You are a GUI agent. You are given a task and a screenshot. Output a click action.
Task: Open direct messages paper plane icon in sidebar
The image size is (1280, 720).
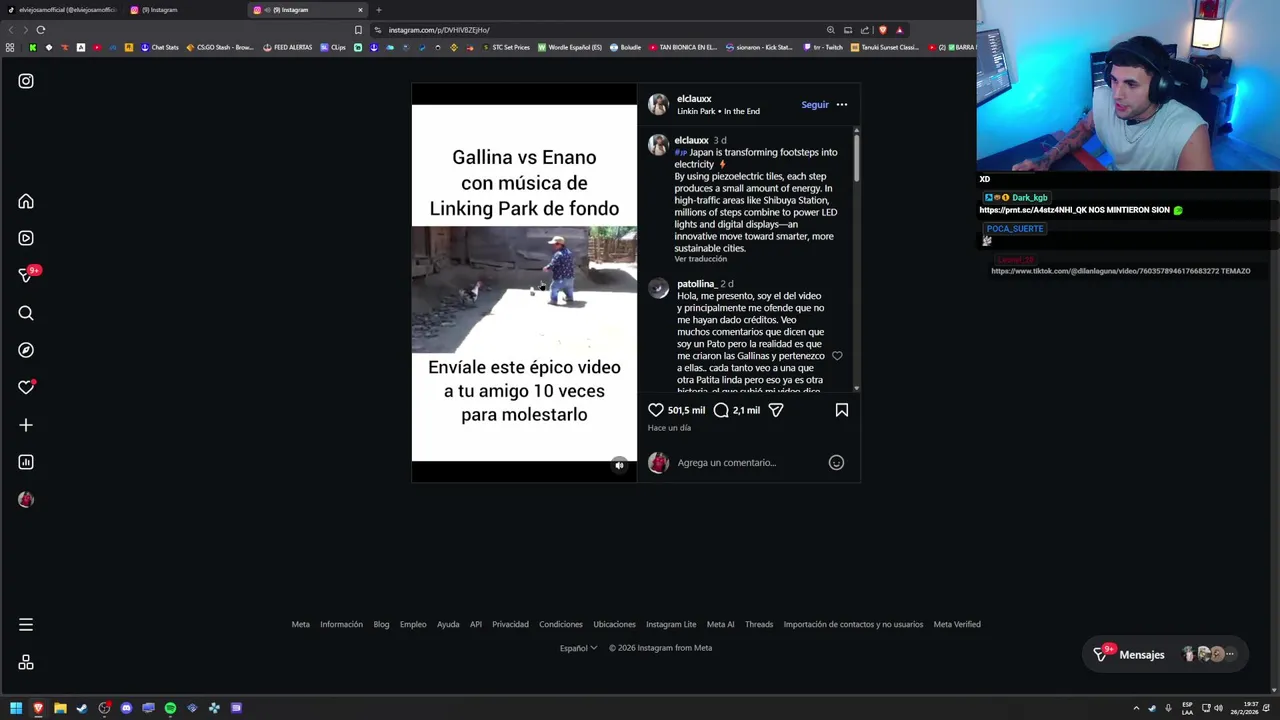pos(26,275)
